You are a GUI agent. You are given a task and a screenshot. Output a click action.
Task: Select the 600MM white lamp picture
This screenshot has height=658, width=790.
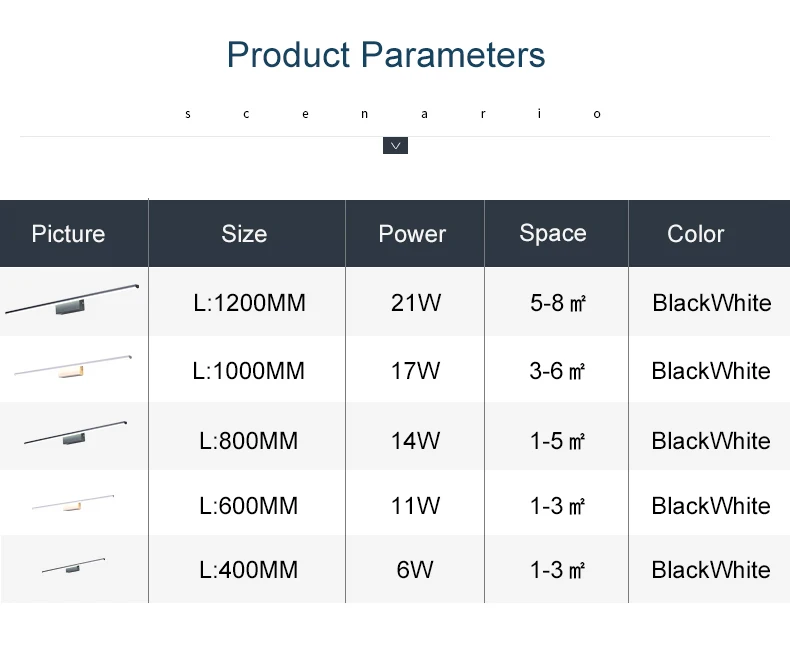tap(73, 503)
